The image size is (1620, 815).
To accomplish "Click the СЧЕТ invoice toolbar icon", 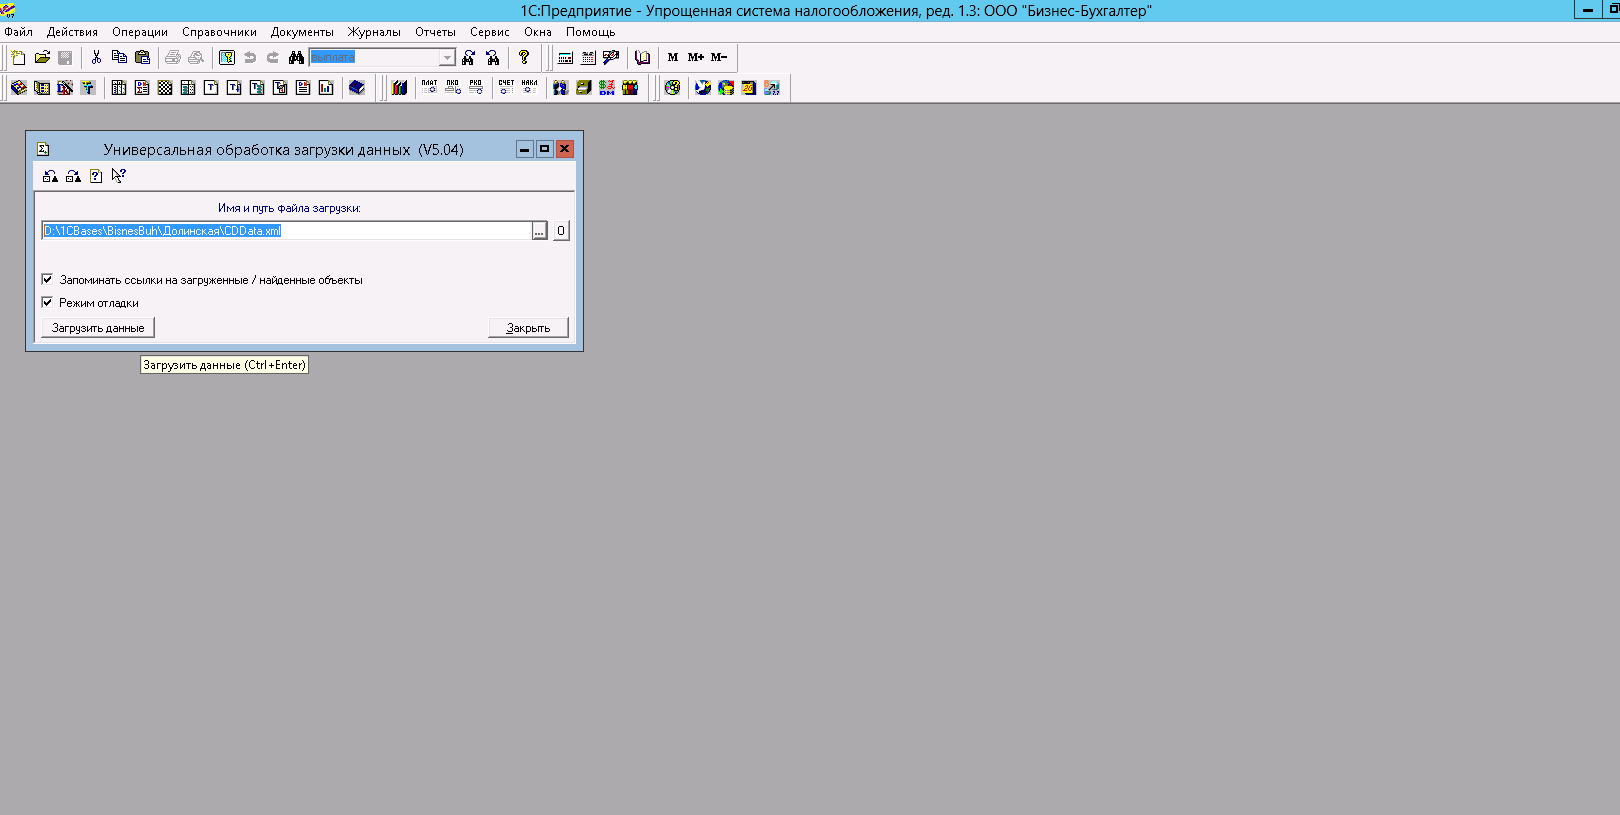I will 506,88.
